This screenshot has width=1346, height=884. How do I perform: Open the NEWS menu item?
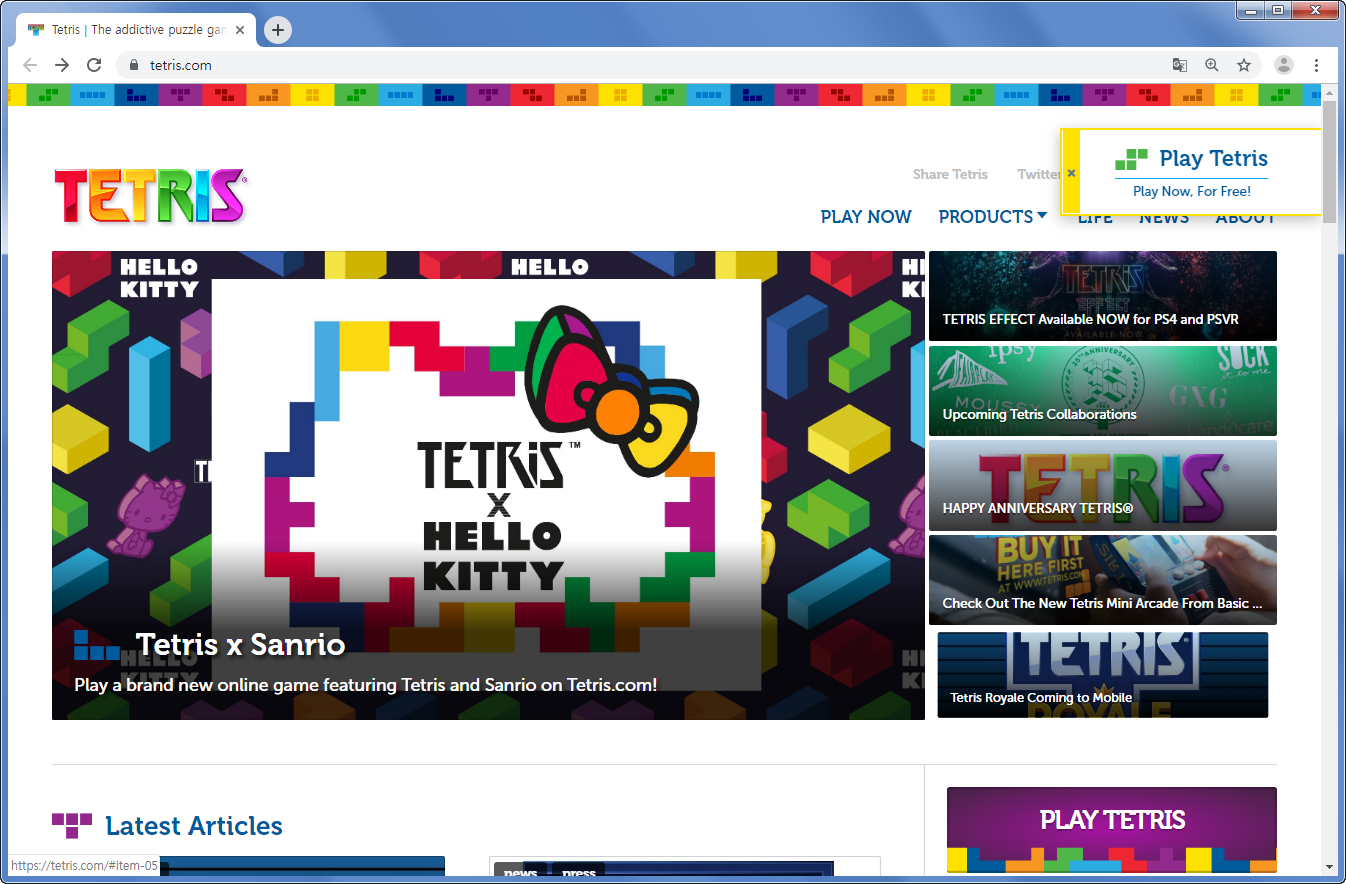pos(1164,218)
